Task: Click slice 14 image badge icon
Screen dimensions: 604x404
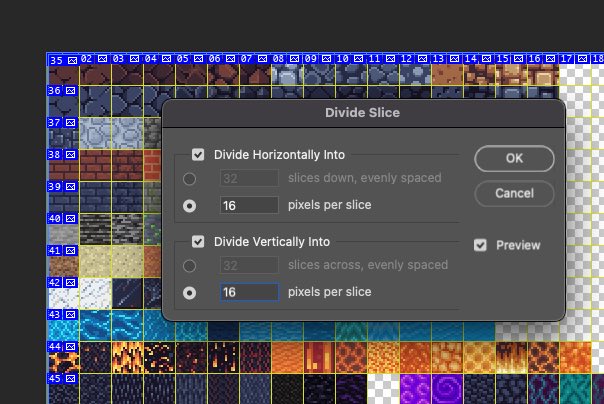Action: point(486,59)
